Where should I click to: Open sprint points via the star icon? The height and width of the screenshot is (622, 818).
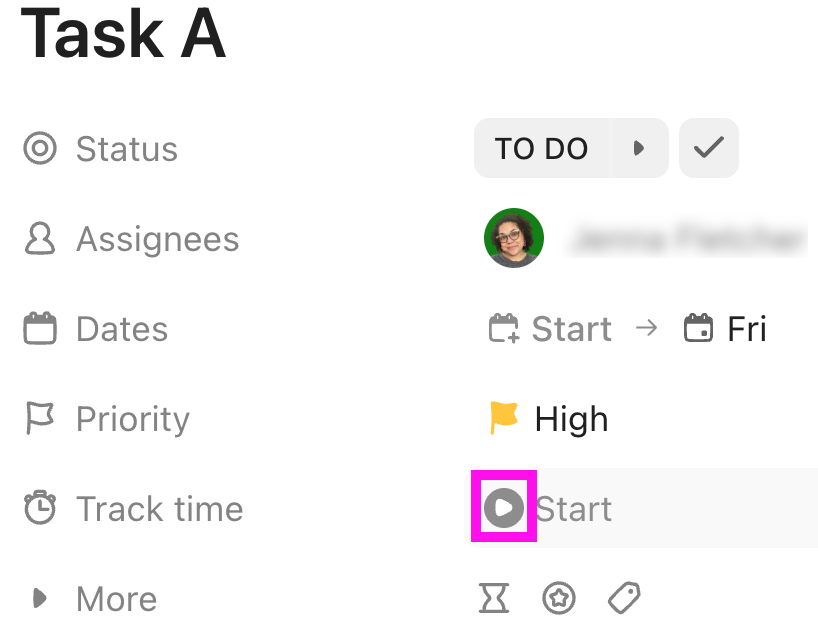tap(559, 597)
